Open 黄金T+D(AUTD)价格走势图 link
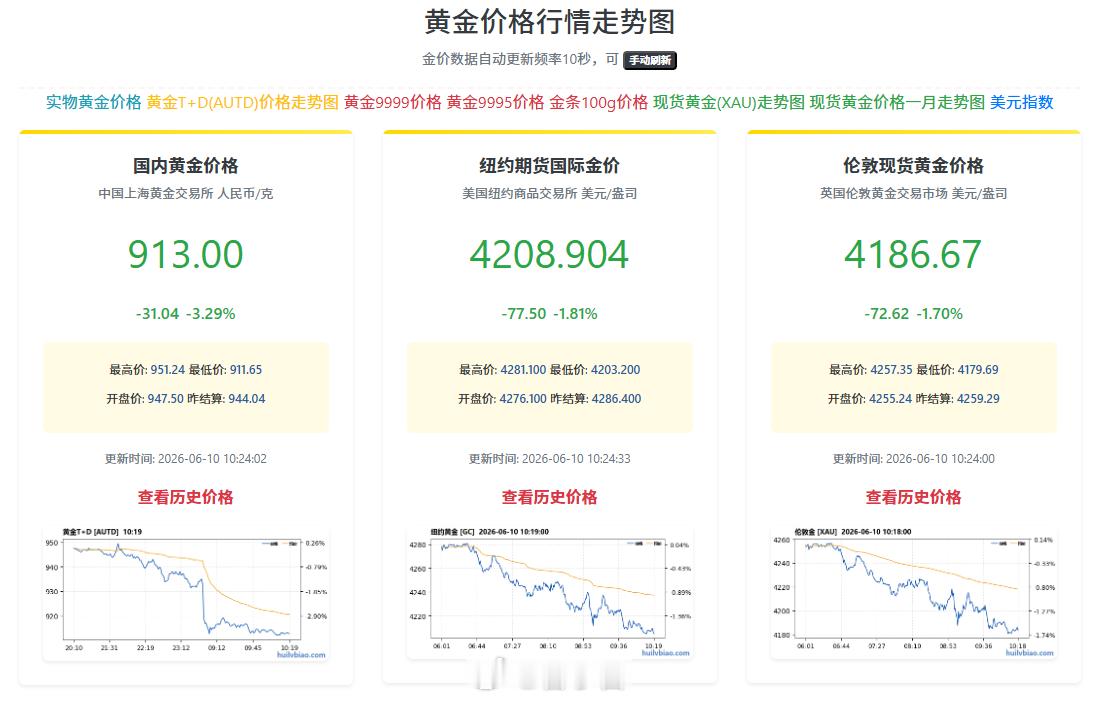 click(242, 103)
